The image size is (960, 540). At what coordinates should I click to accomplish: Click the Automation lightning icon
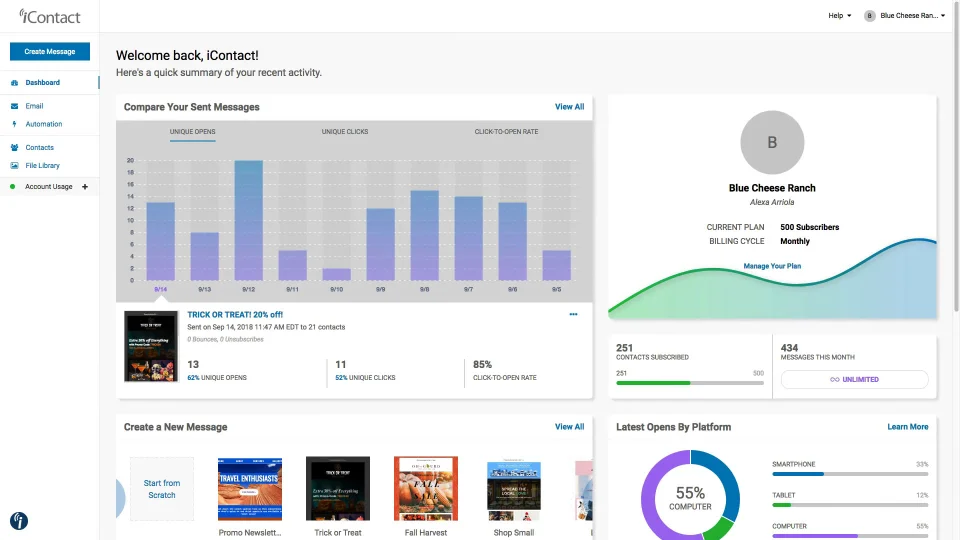14,124
